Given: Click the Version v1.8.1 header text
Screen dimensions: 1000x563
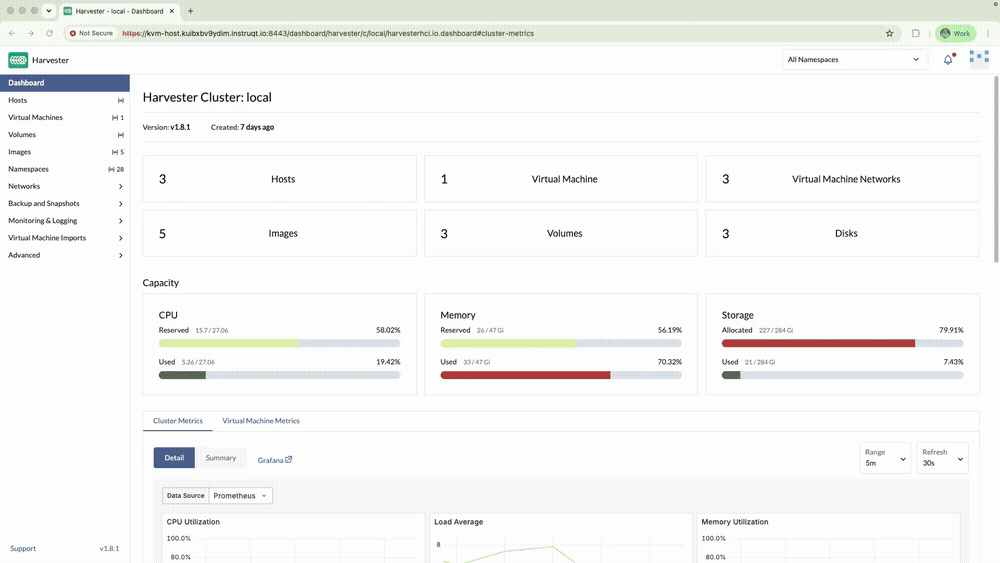Looking at the screenshot, I should pos(166,127).
